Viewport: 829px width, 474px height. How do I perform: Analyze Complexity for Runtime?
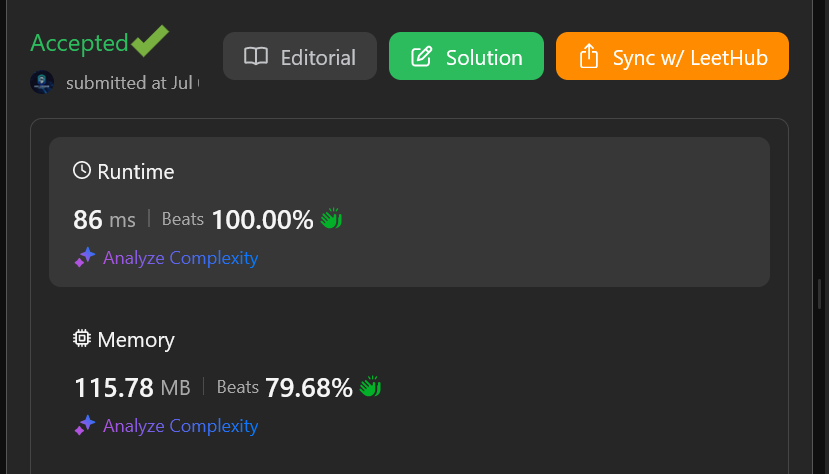click(x=180, y=258)
